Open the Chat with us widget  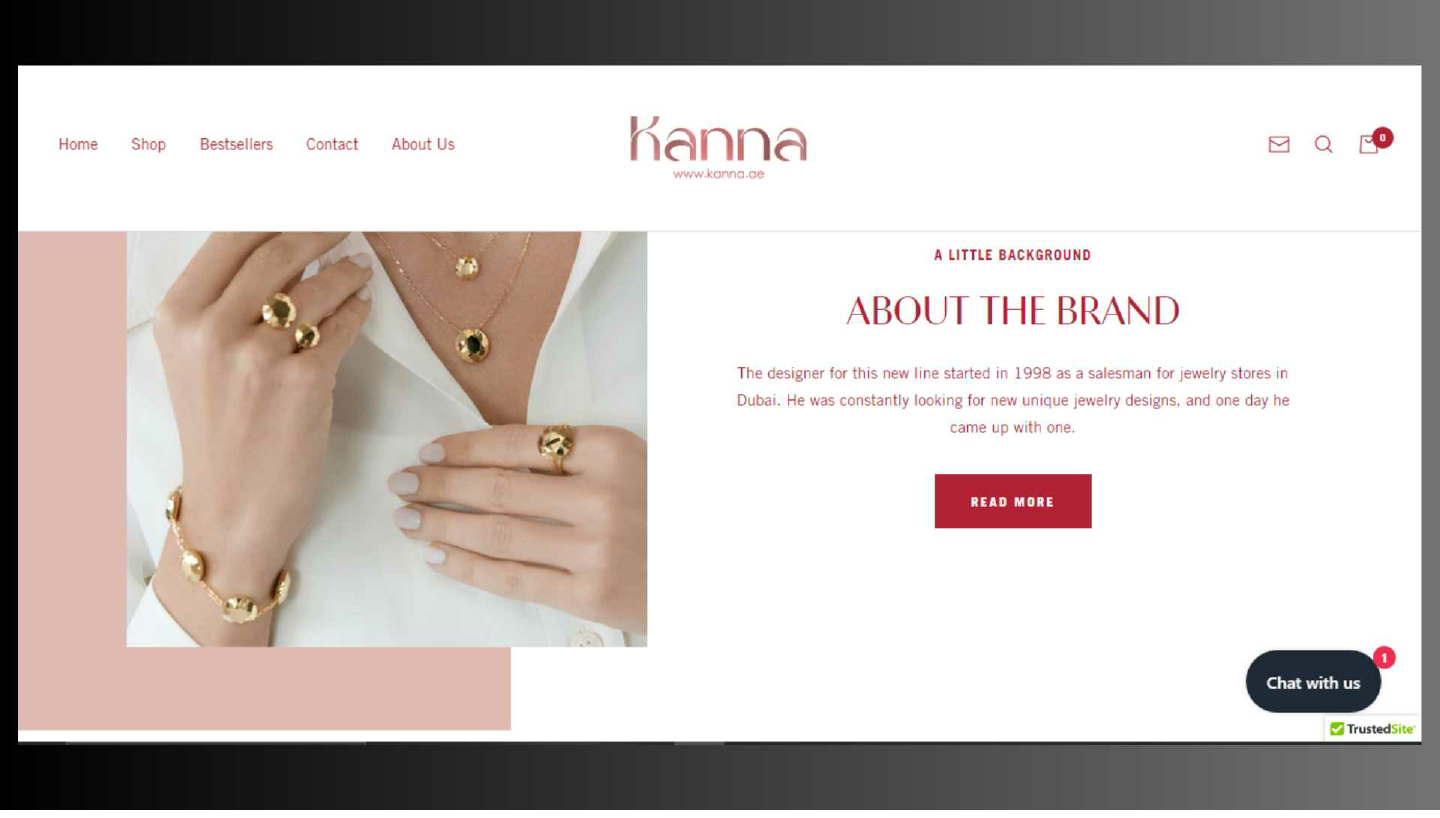click(x=1313, y=682)
